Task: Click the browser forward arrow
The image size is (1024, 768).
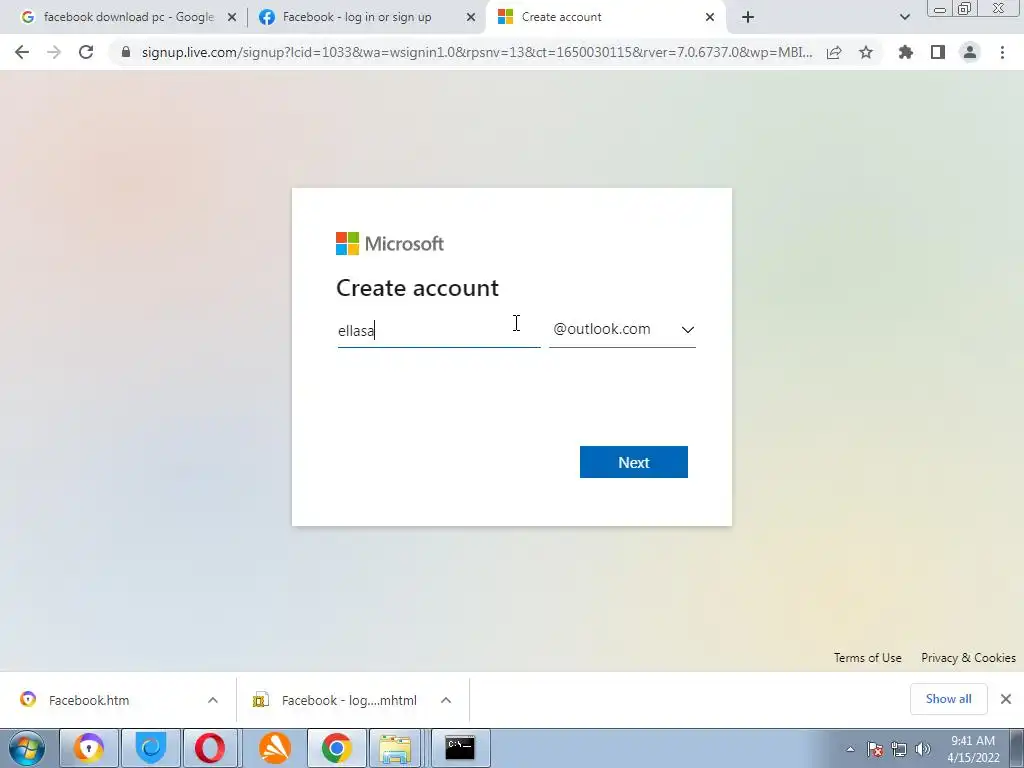Action: pyautogui.click(x=54, y=52)
